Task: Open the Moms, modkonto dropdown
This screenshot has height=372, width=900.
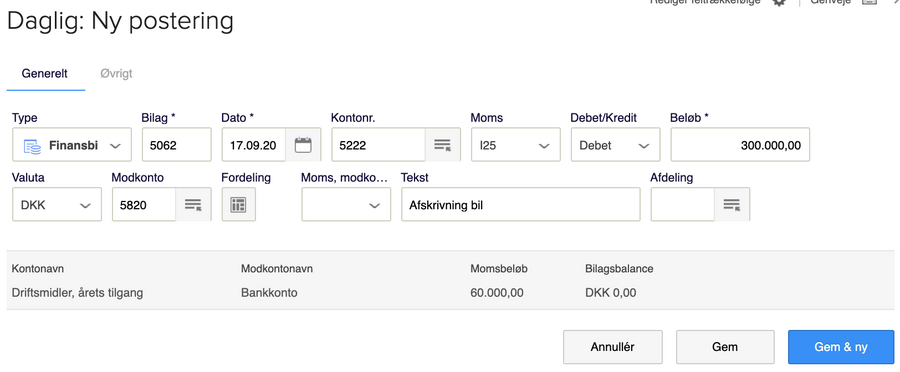Action: click(346, 204)
